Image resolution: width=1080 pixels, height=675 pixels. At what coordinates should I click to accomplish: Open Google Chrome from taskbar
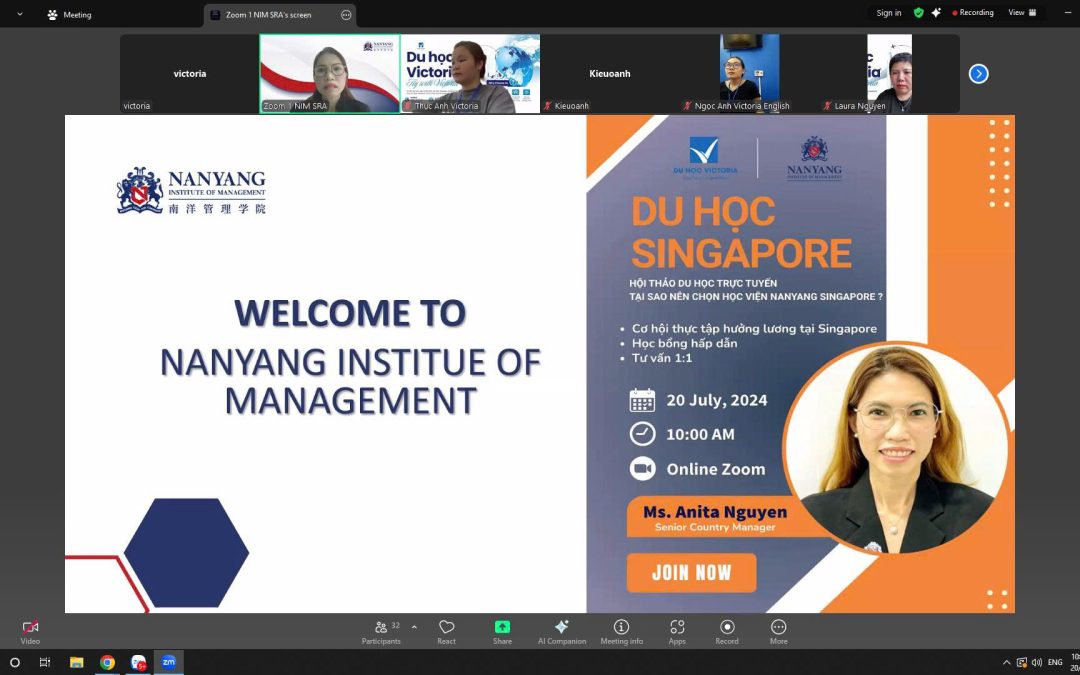[107, 663]
